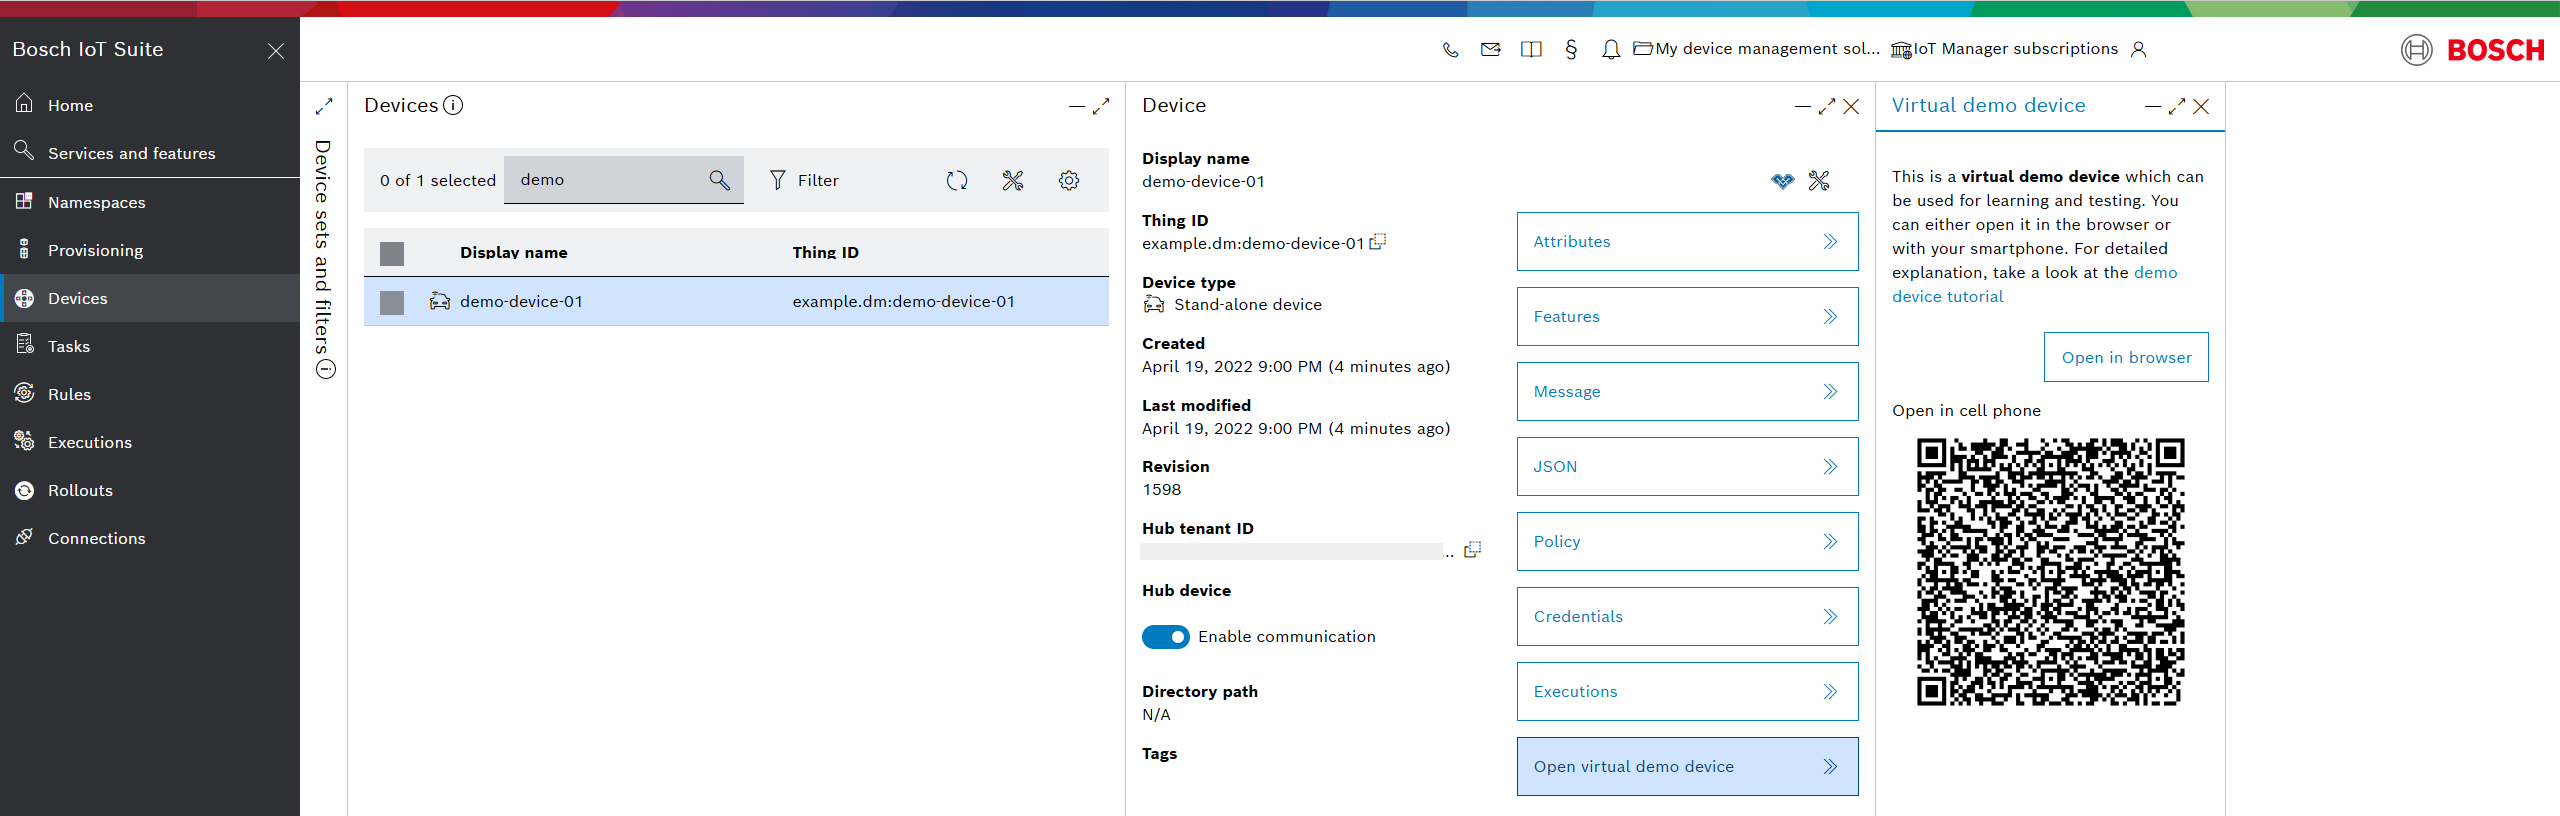Open notifications bell icon
The height and width of the screenshot is (816, 2560).
(1610, 50)
